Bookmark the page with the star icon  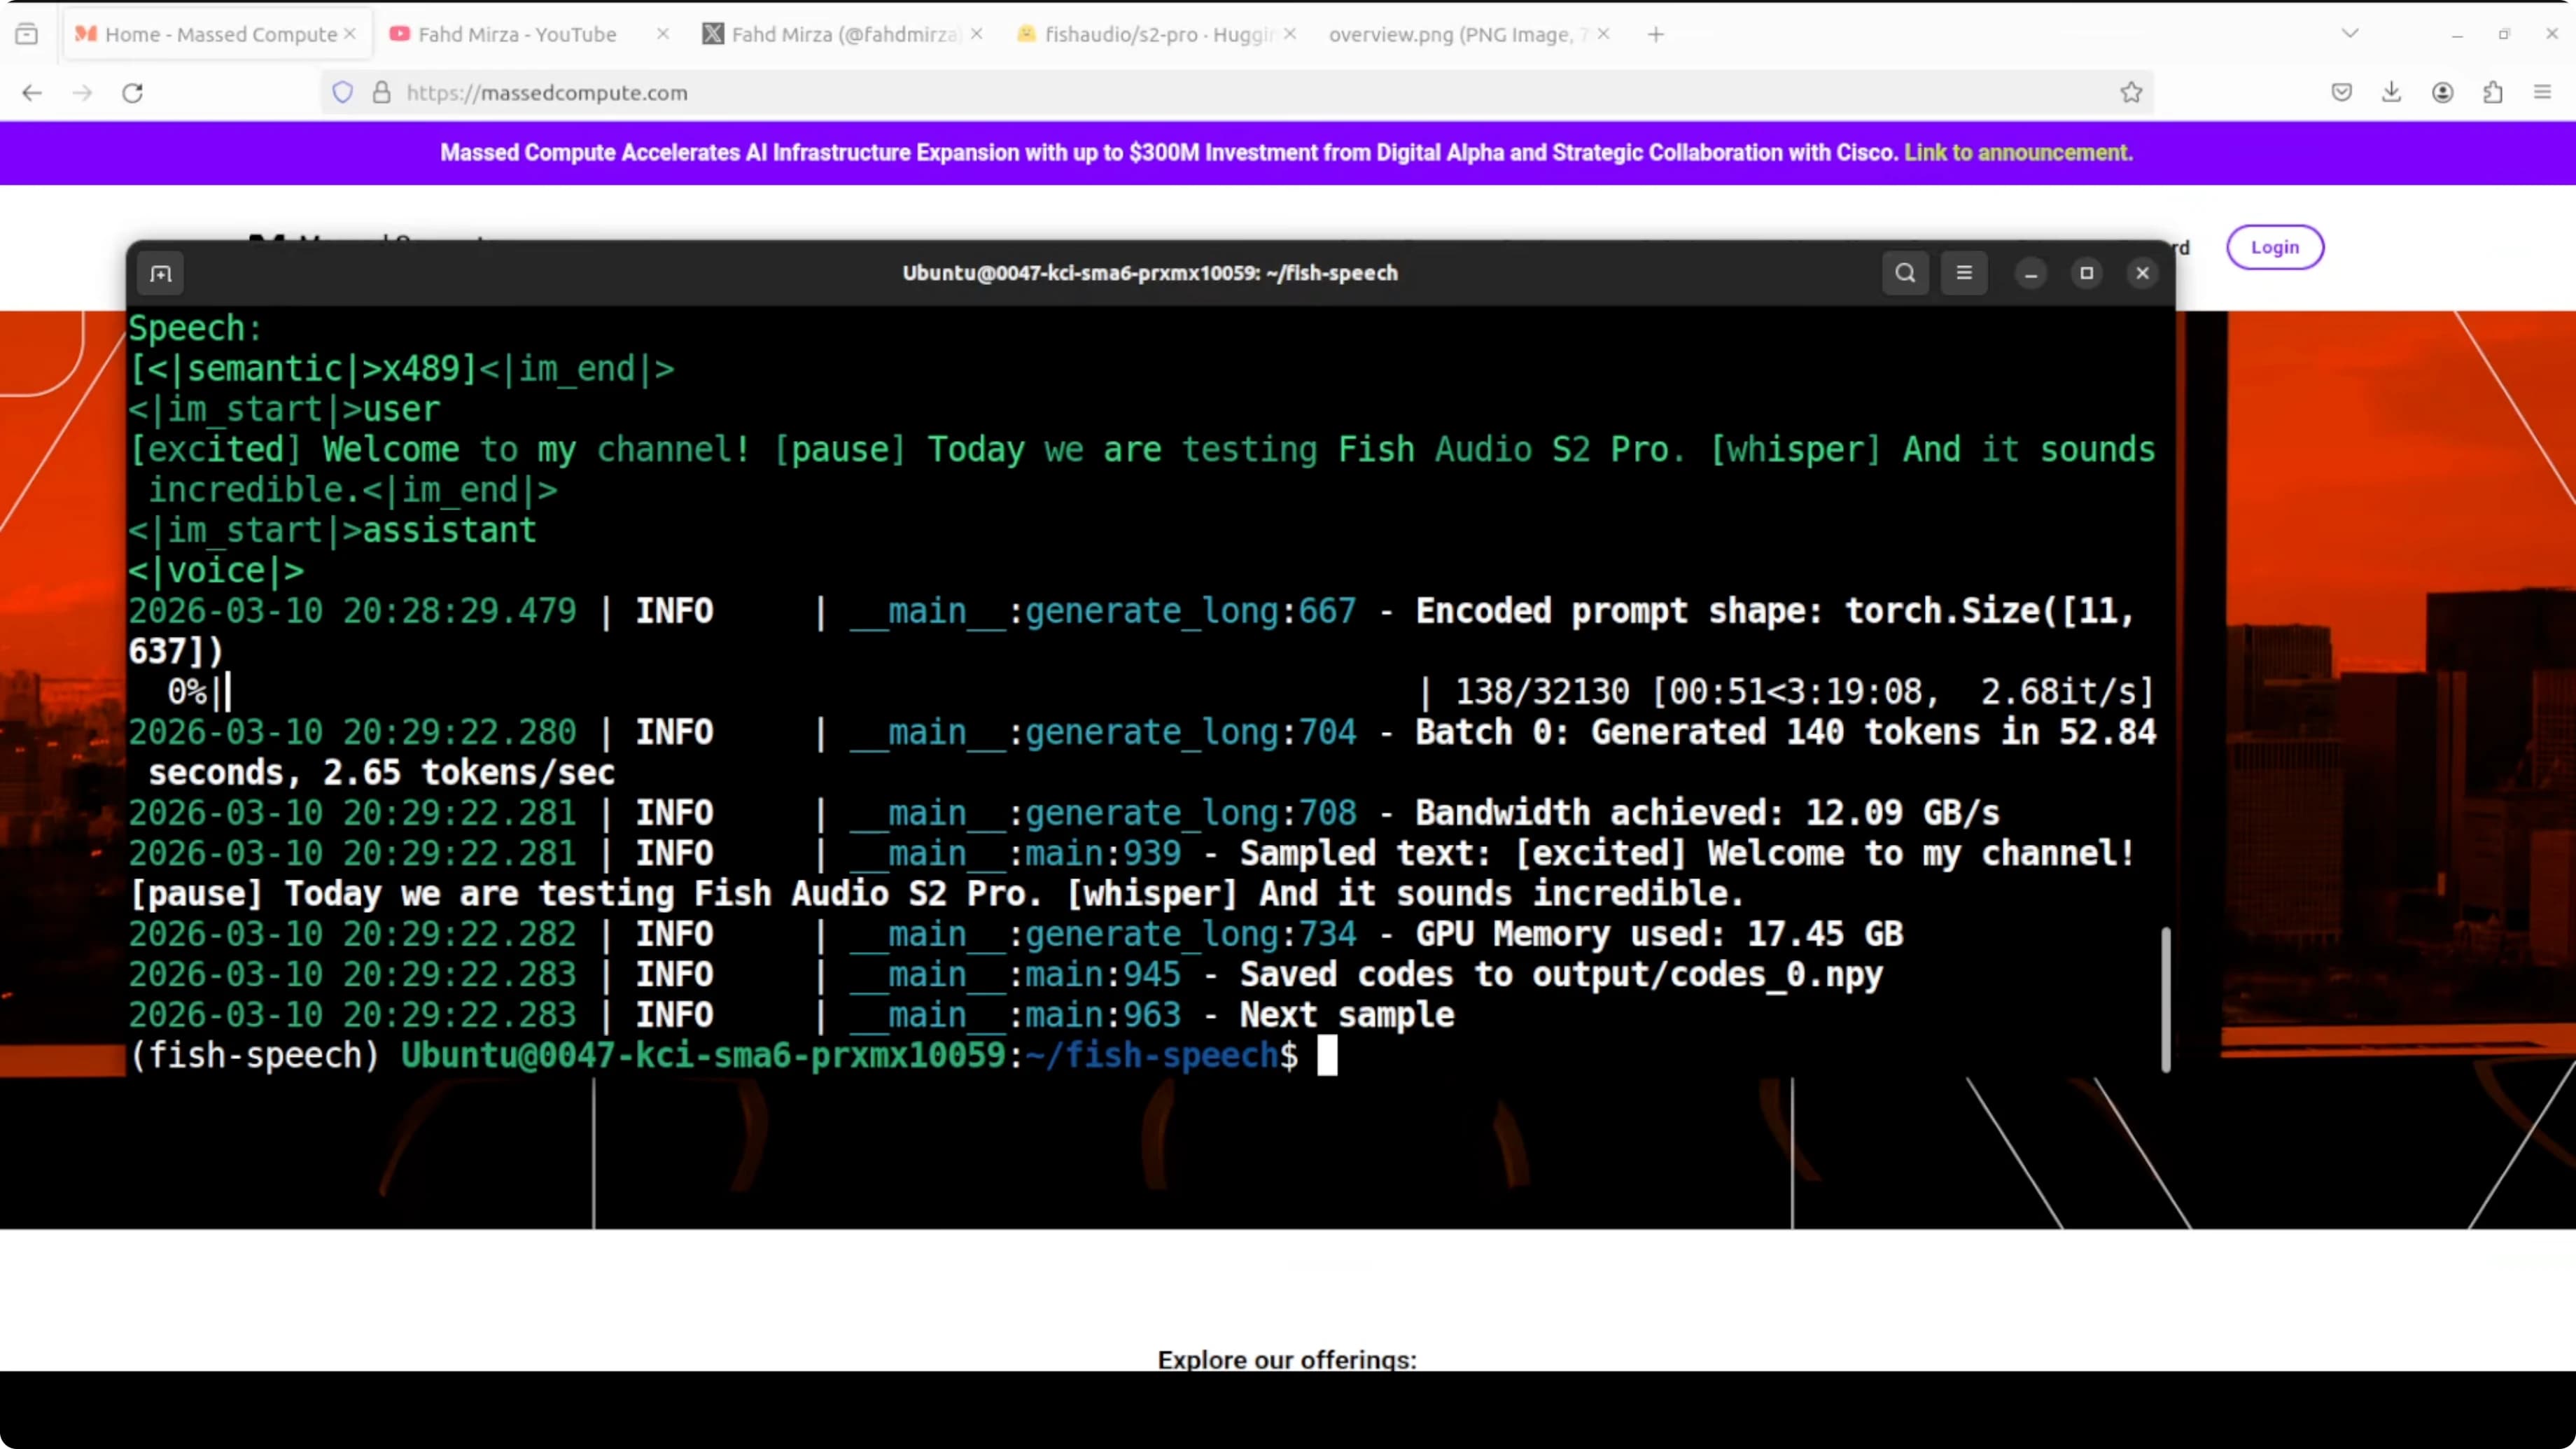(x=2131, y=92)
